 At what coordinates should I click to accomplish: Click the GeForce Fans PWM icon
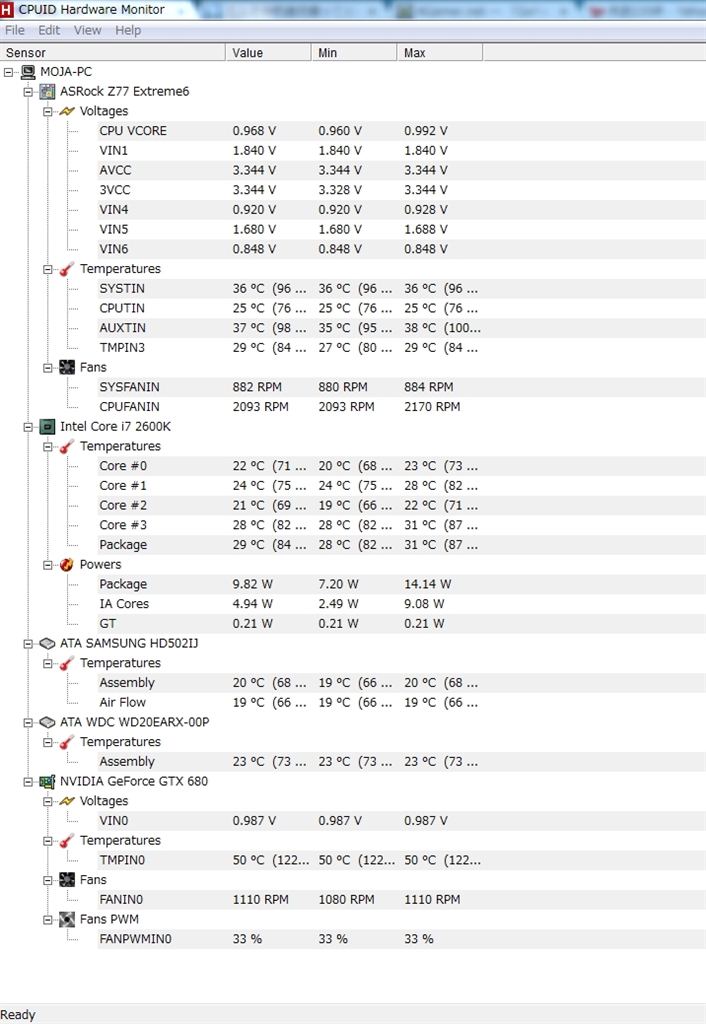67,919
